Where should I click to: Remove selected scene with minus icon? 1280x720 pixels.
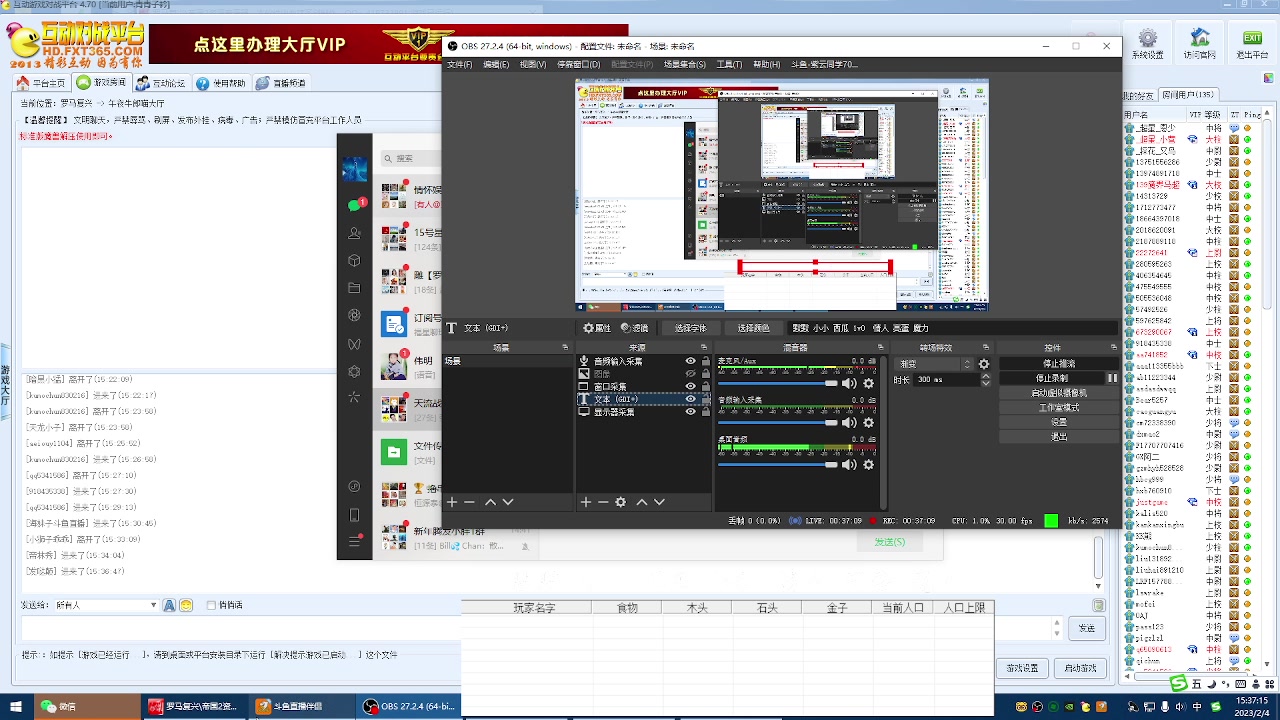click(469, 502)
